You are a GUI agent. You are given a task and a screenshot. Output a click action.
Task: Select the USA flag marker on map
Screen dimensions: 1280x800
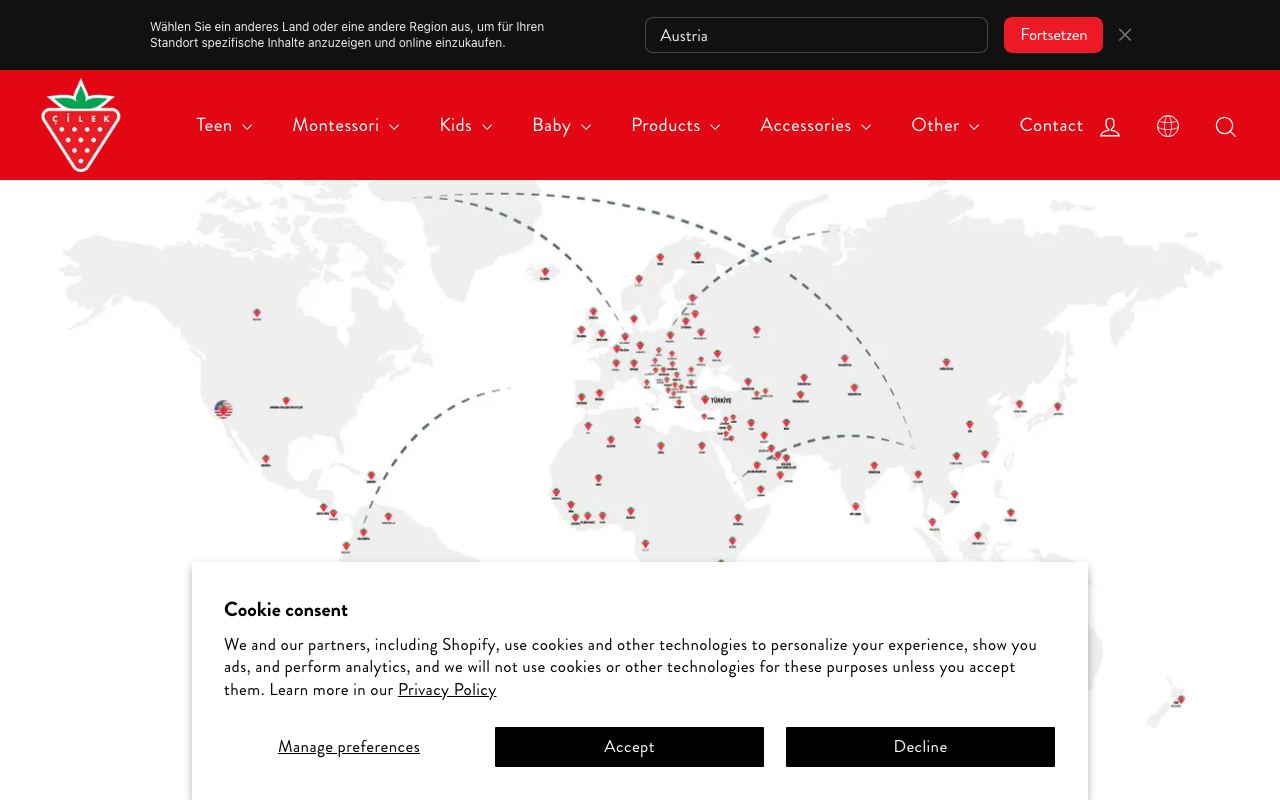tap(223, 409)
